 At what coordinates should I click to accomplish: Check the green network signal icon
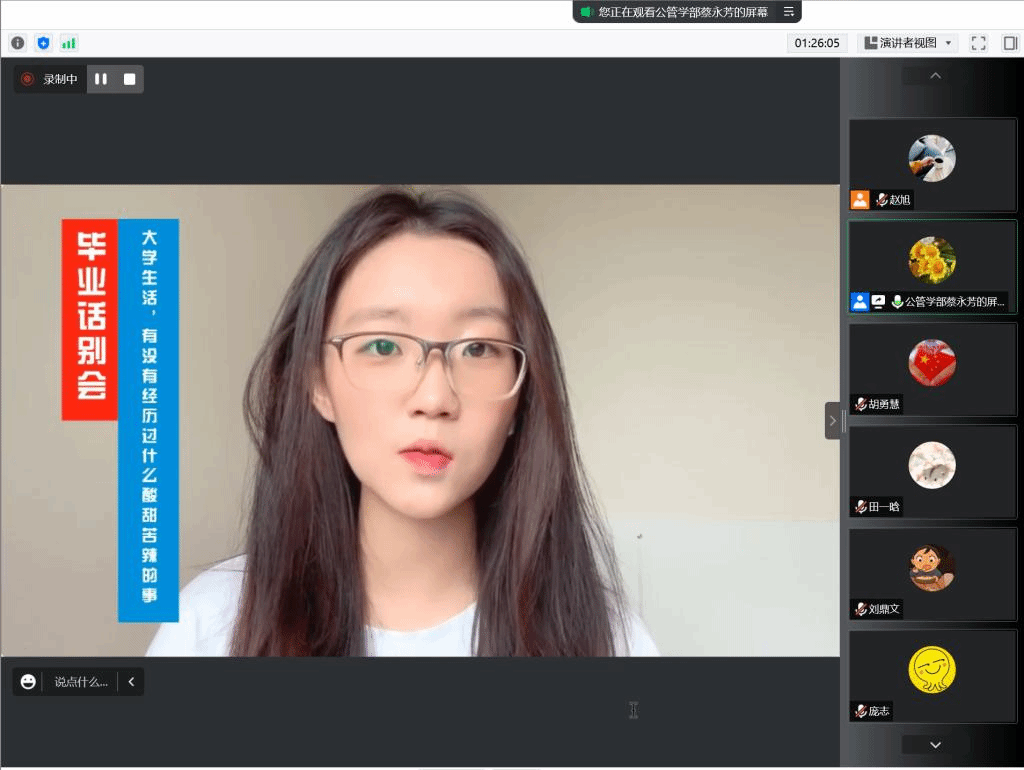[69, 43]
